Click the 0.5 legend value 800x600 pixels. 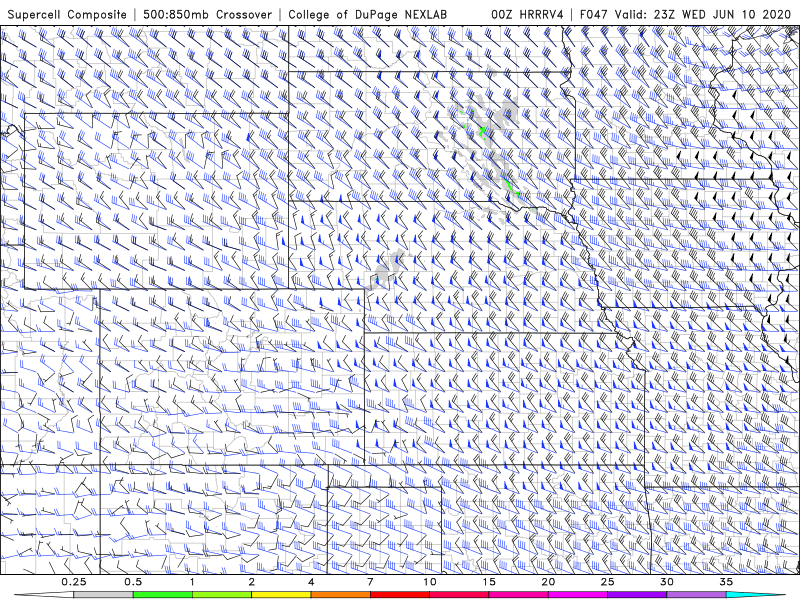[133, 582]
